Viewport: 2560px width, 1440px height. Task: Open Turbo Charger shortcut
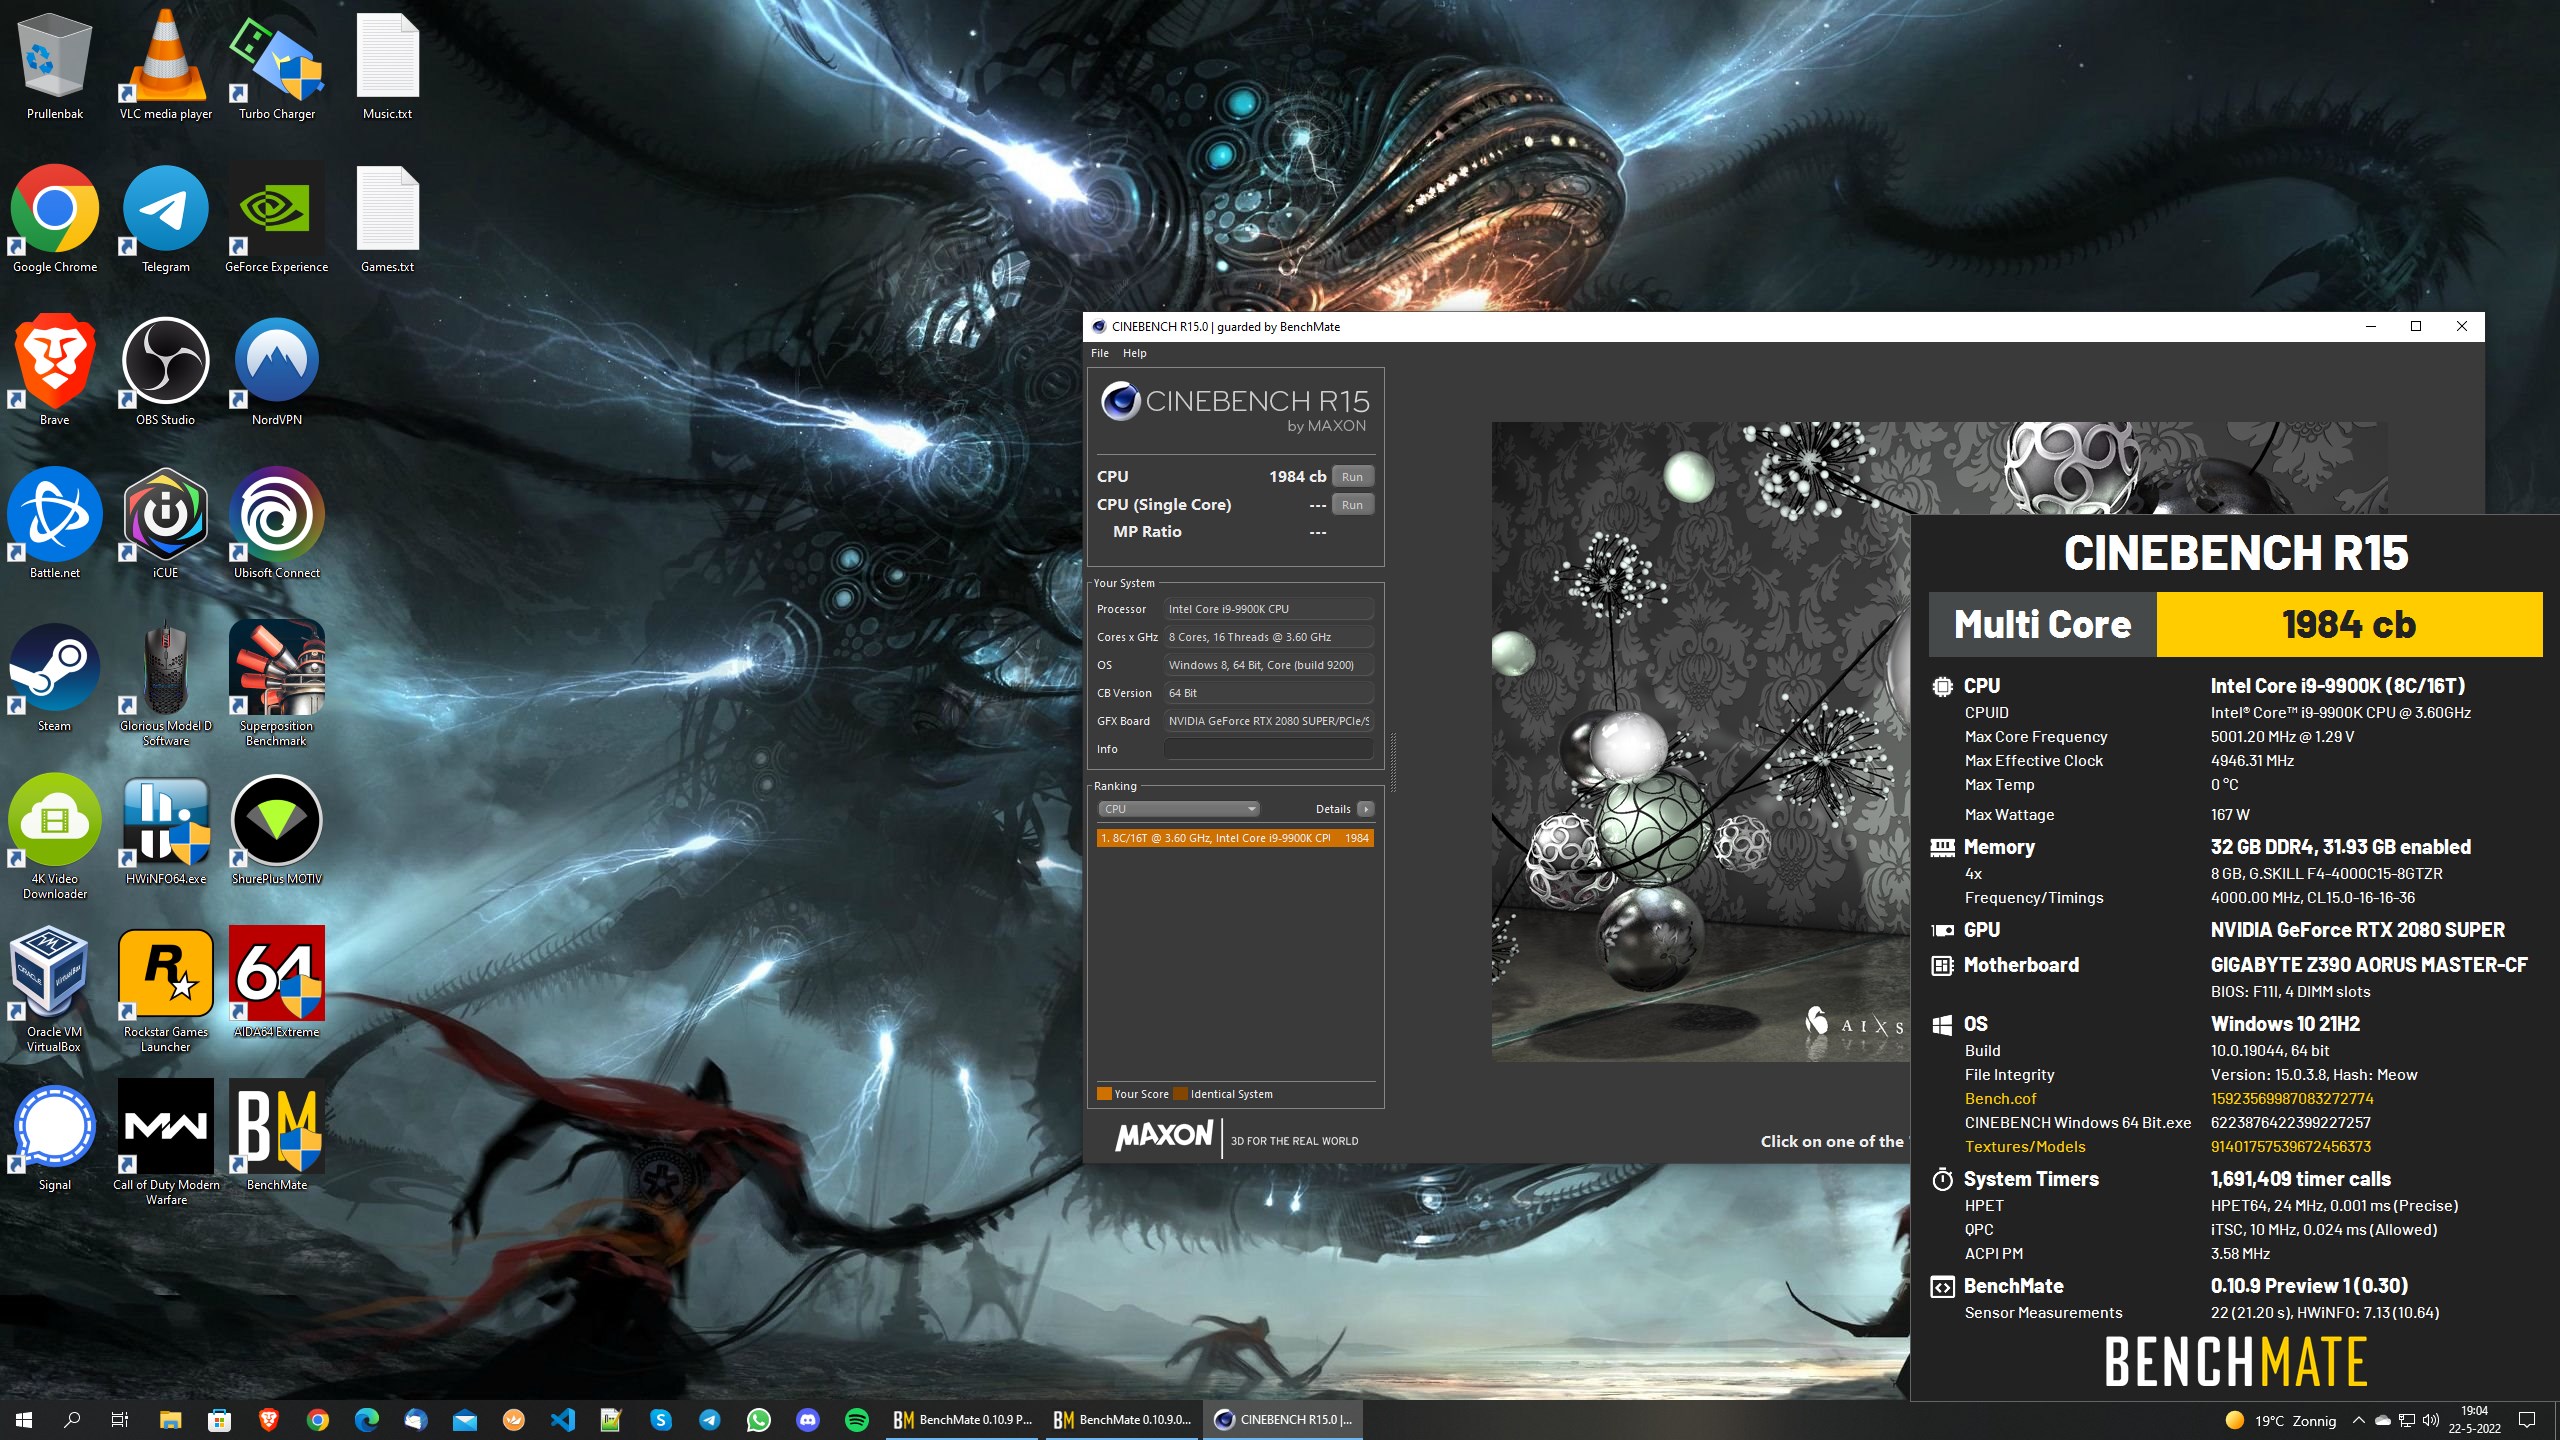tap(277, 66)
